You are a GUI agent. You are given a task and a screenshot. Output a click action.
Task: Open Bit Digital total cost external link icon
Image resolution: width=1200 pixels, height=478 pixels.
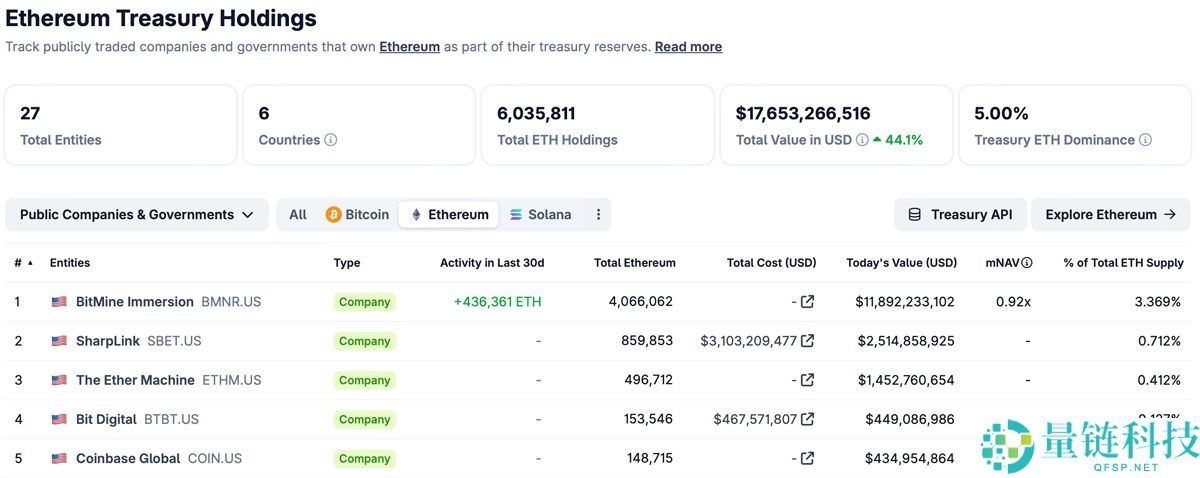pos(808,419)
